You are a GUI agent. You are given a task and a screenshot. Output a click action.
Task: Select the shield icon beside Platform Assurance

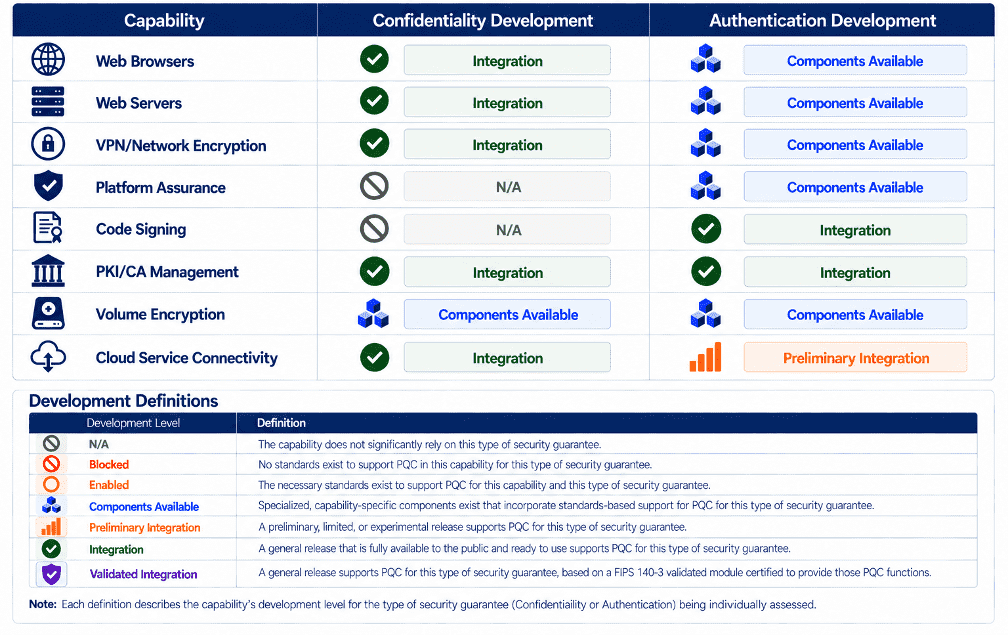(48, 186)
